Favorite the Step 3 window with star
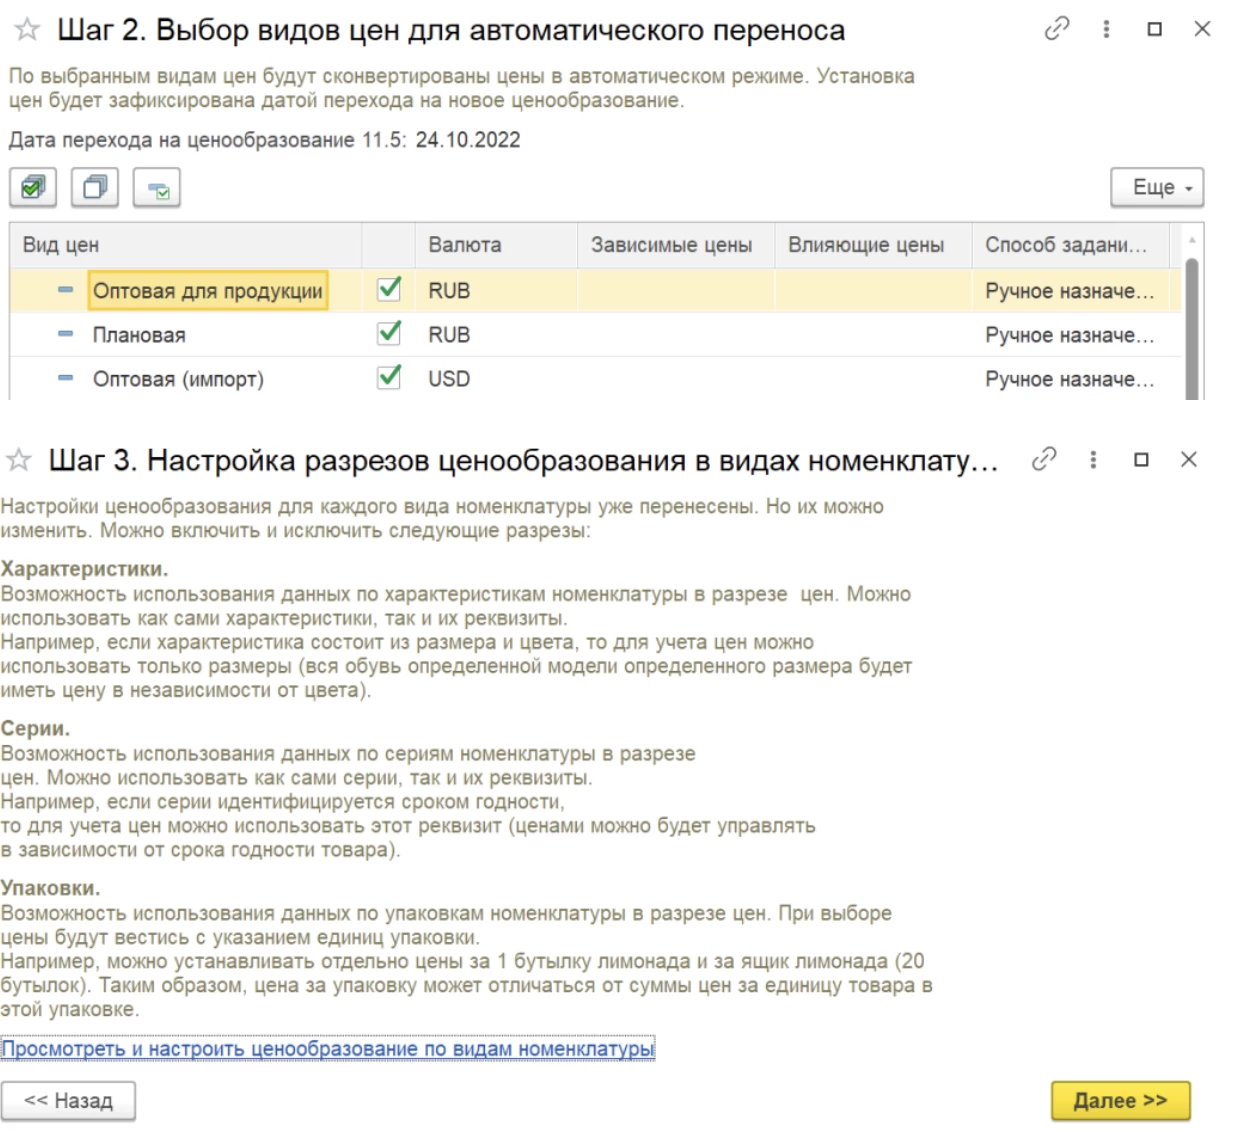 (x=19, y=460)
